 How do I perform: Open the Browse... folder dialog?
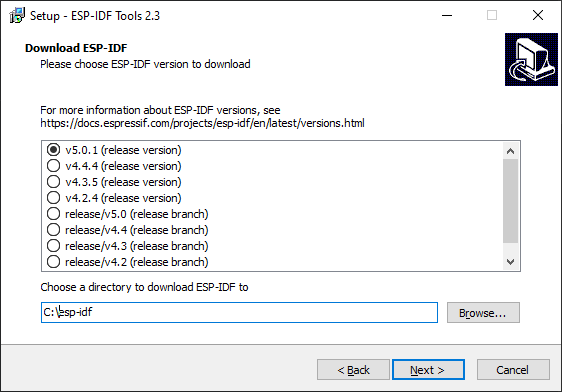tap(483, 312)
